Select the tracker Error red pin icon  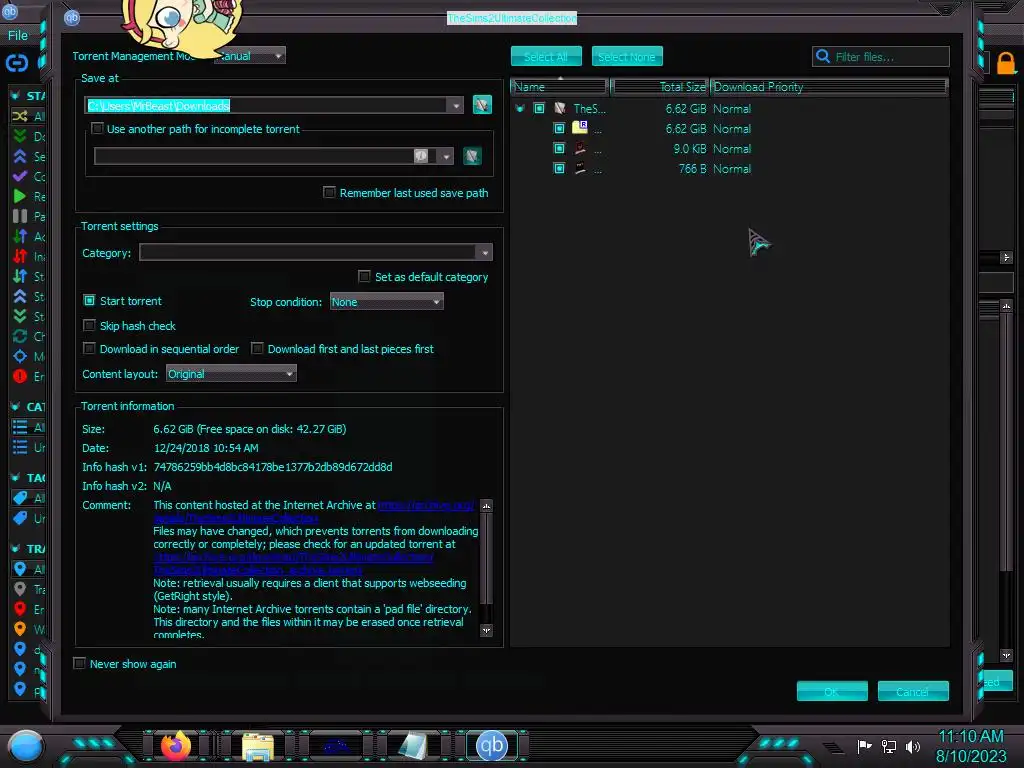20,609
